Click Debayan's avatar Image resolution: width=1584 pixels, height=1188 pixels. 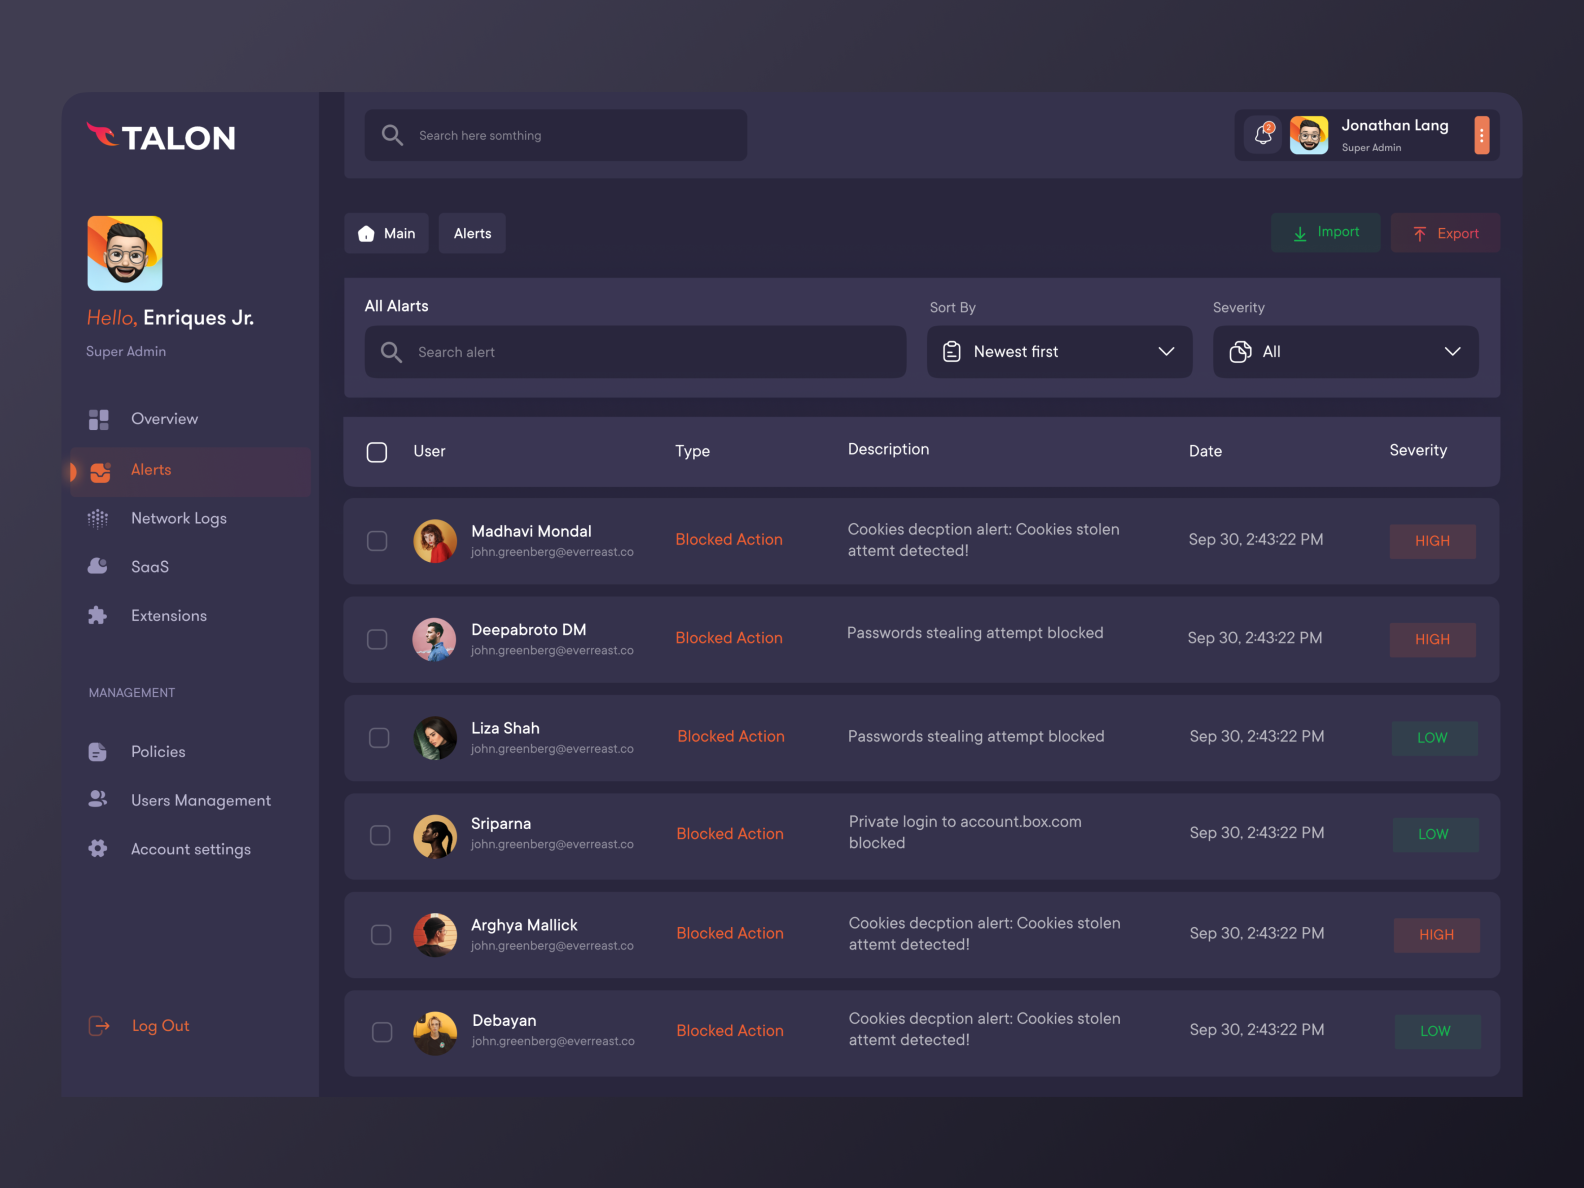coord(435,1033)
